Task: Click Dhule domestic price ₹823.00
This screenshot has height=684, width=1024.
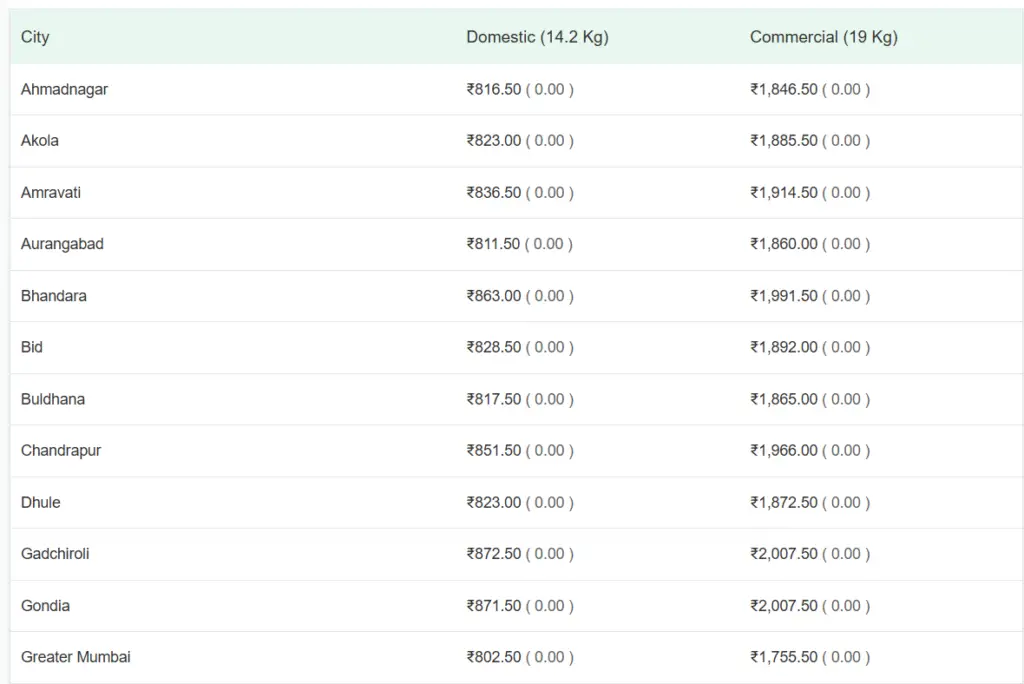Action: (494, 502)
